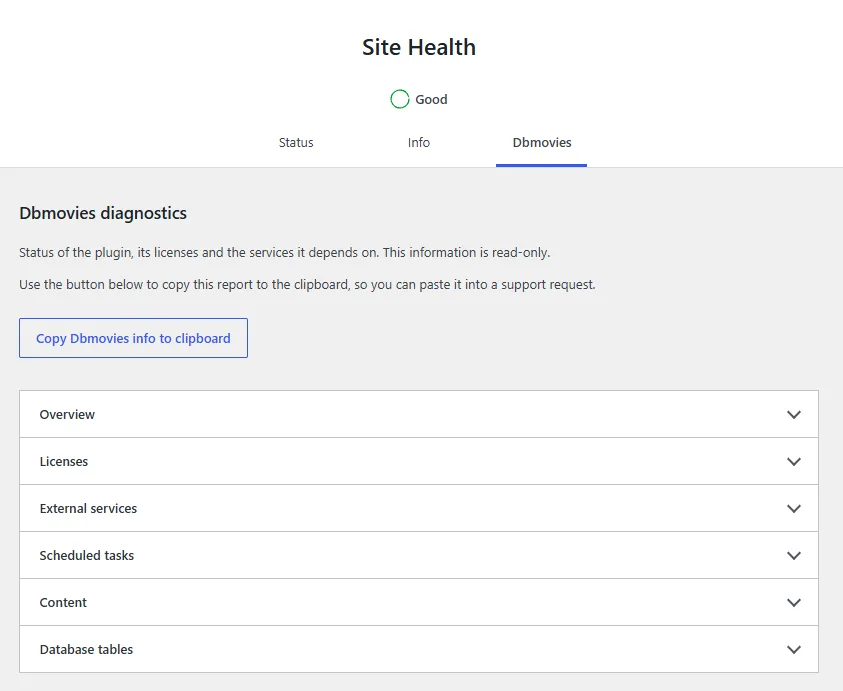843x691 pixels.
Task: Click the "Good" status label
Action: pos(431,99)
